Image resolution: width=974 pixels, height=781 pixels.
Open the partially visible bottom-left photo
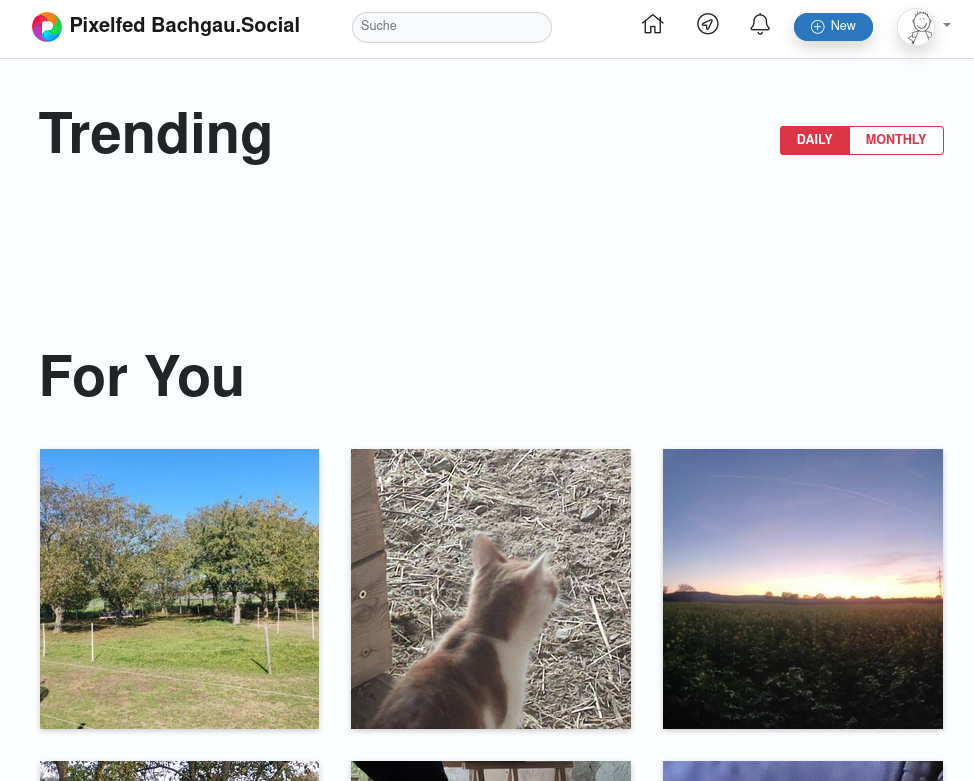pos(180,771)
